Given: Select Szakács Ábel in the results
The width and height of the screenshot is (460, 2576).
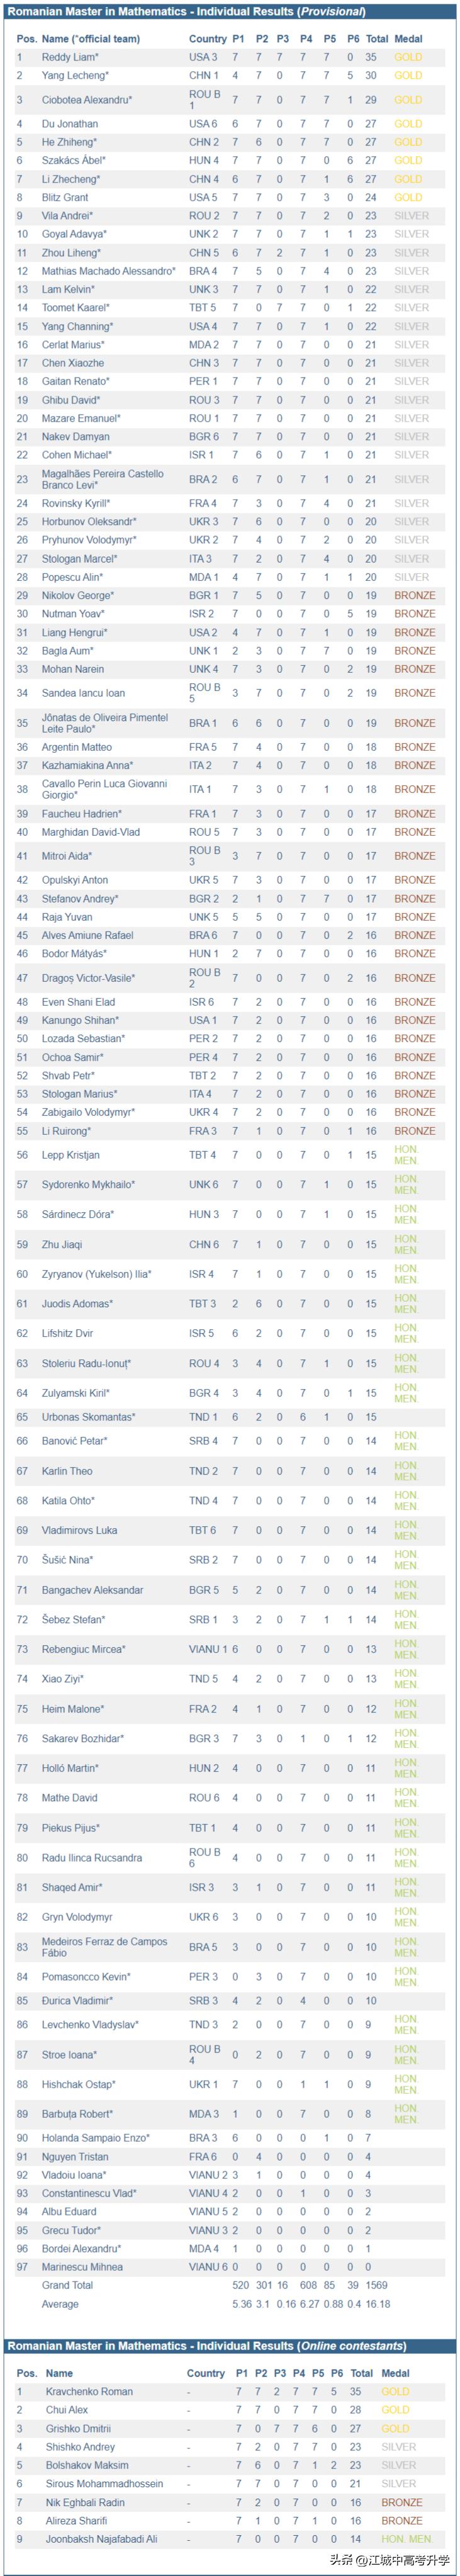Looking at the screenshot, I should [x=73, y=160].
